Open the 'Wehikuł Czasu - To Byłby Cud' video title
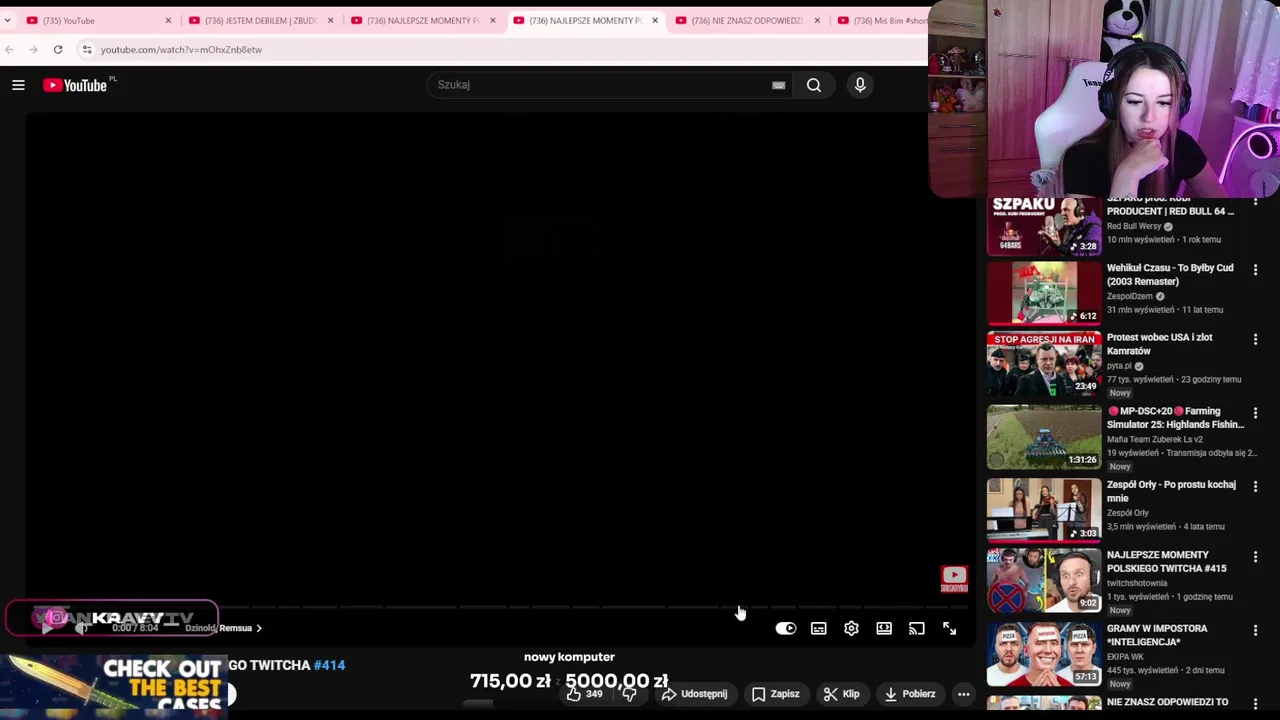This screenshot has width=1280, height=720. [x=1170, y=275]
